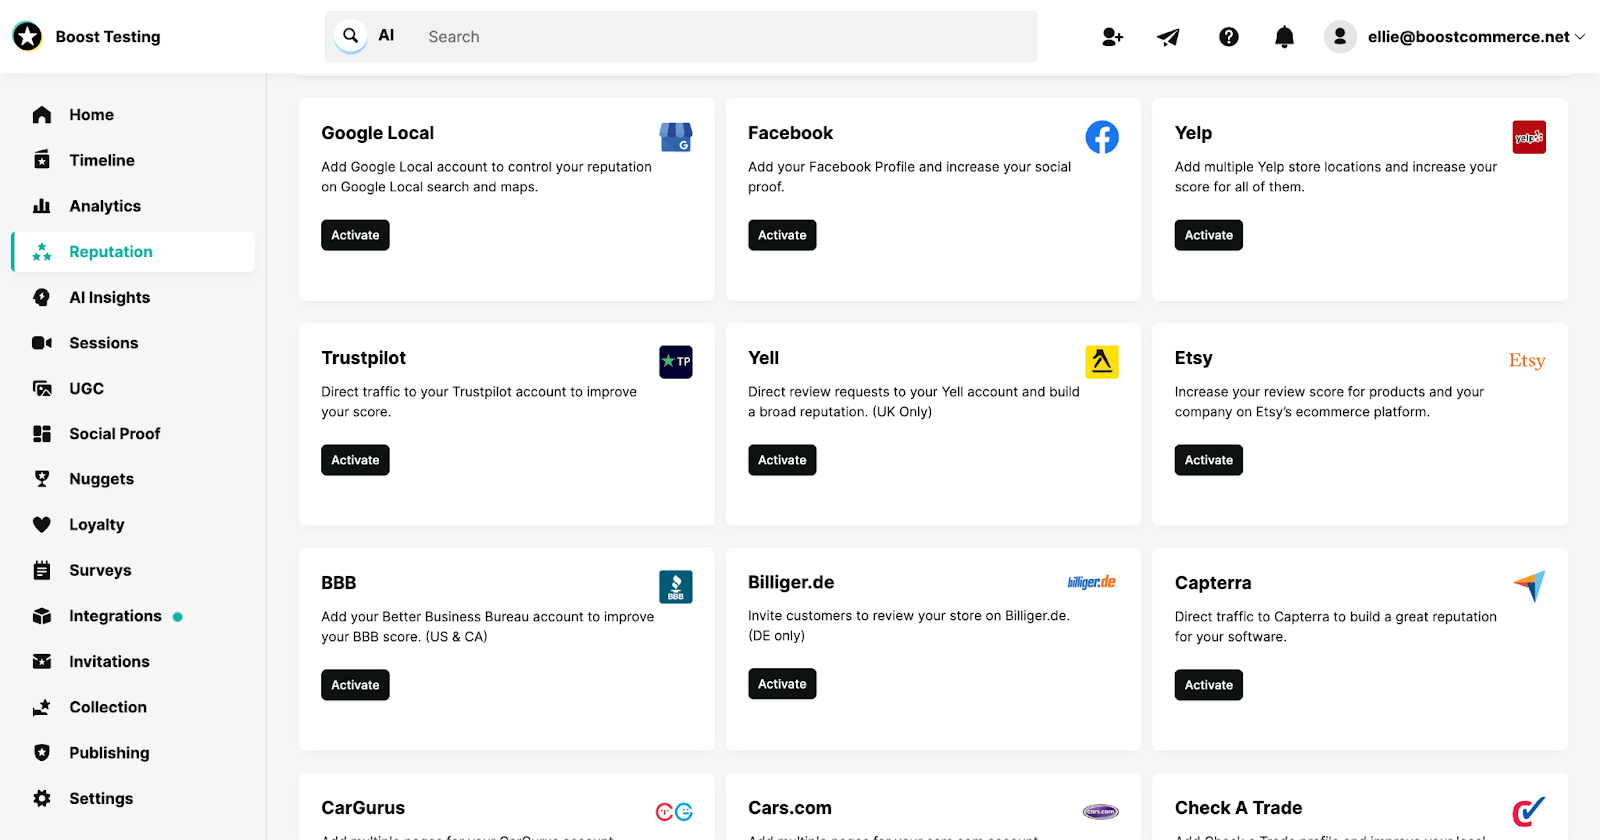Screen dimensions: 1600x840
Task: Activate the Facebook integration
Action: point(782,235)
